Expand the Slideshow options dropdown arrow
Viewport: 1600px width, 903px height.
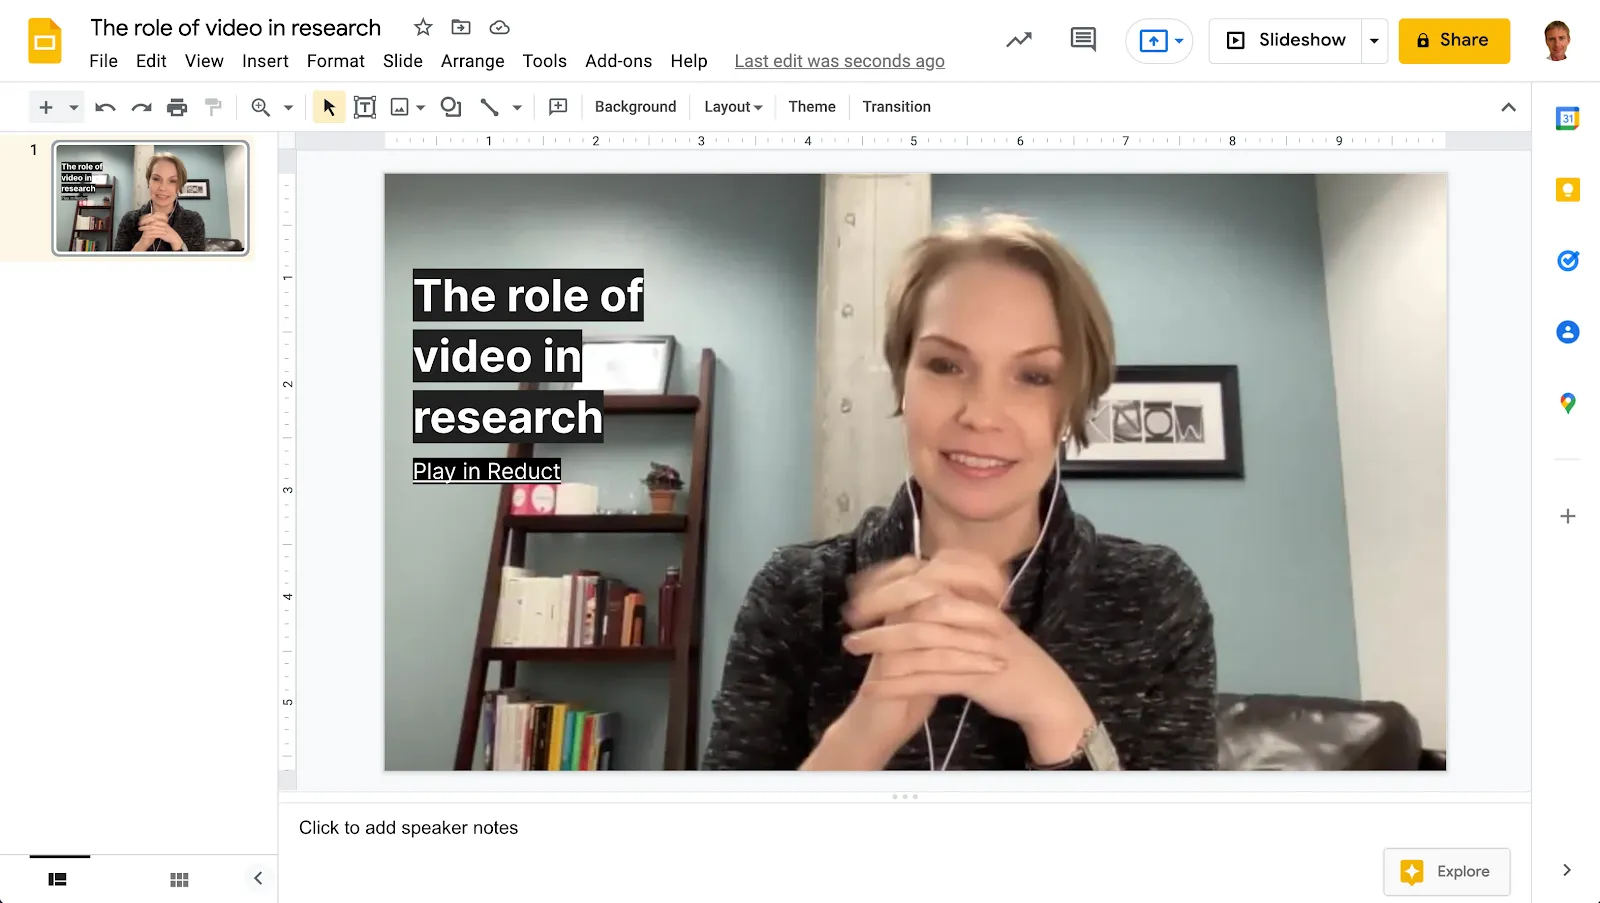pos(1374,41)
